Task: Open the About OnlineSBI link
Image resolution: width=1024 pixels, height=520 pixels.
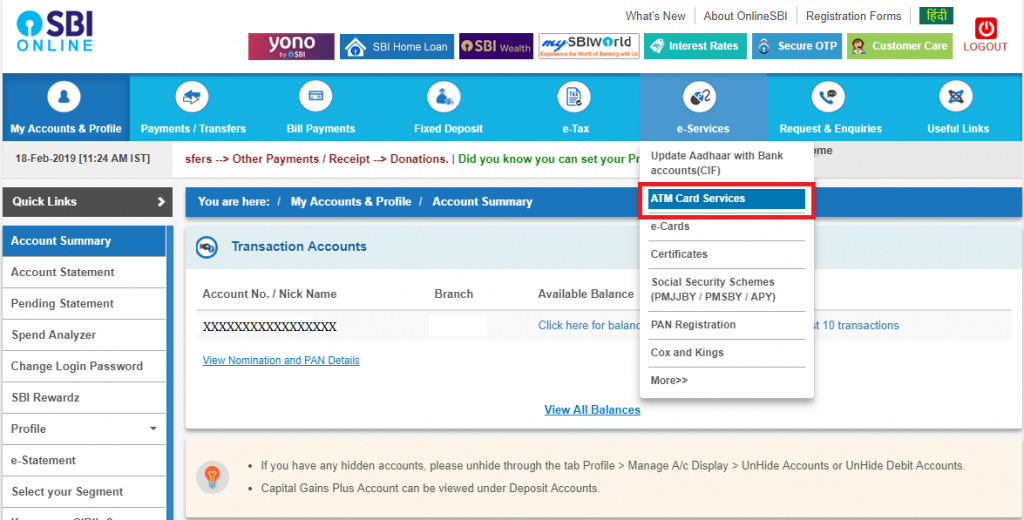Action: (746, 16)
